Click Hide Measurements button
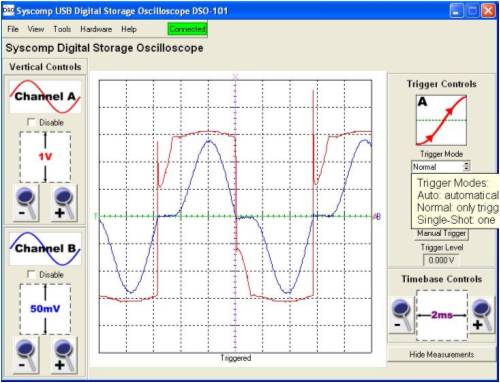 441,354
